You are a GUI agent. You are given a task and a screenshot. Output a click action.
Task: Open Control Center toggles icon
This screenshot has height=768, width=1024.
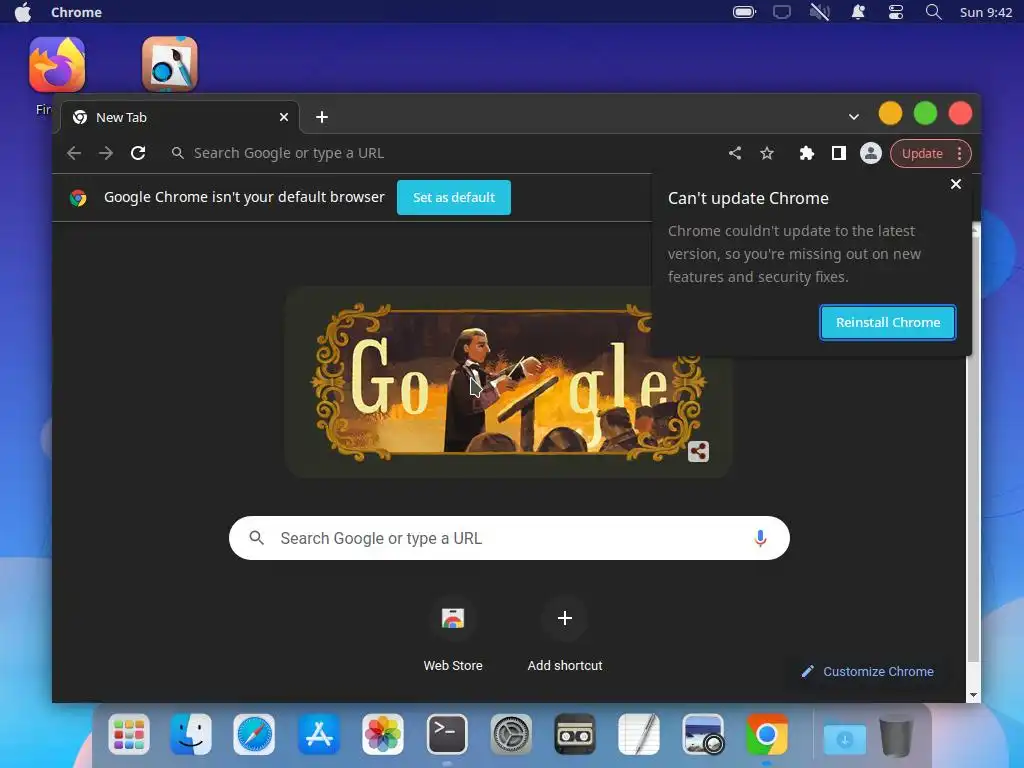[896, 12]
